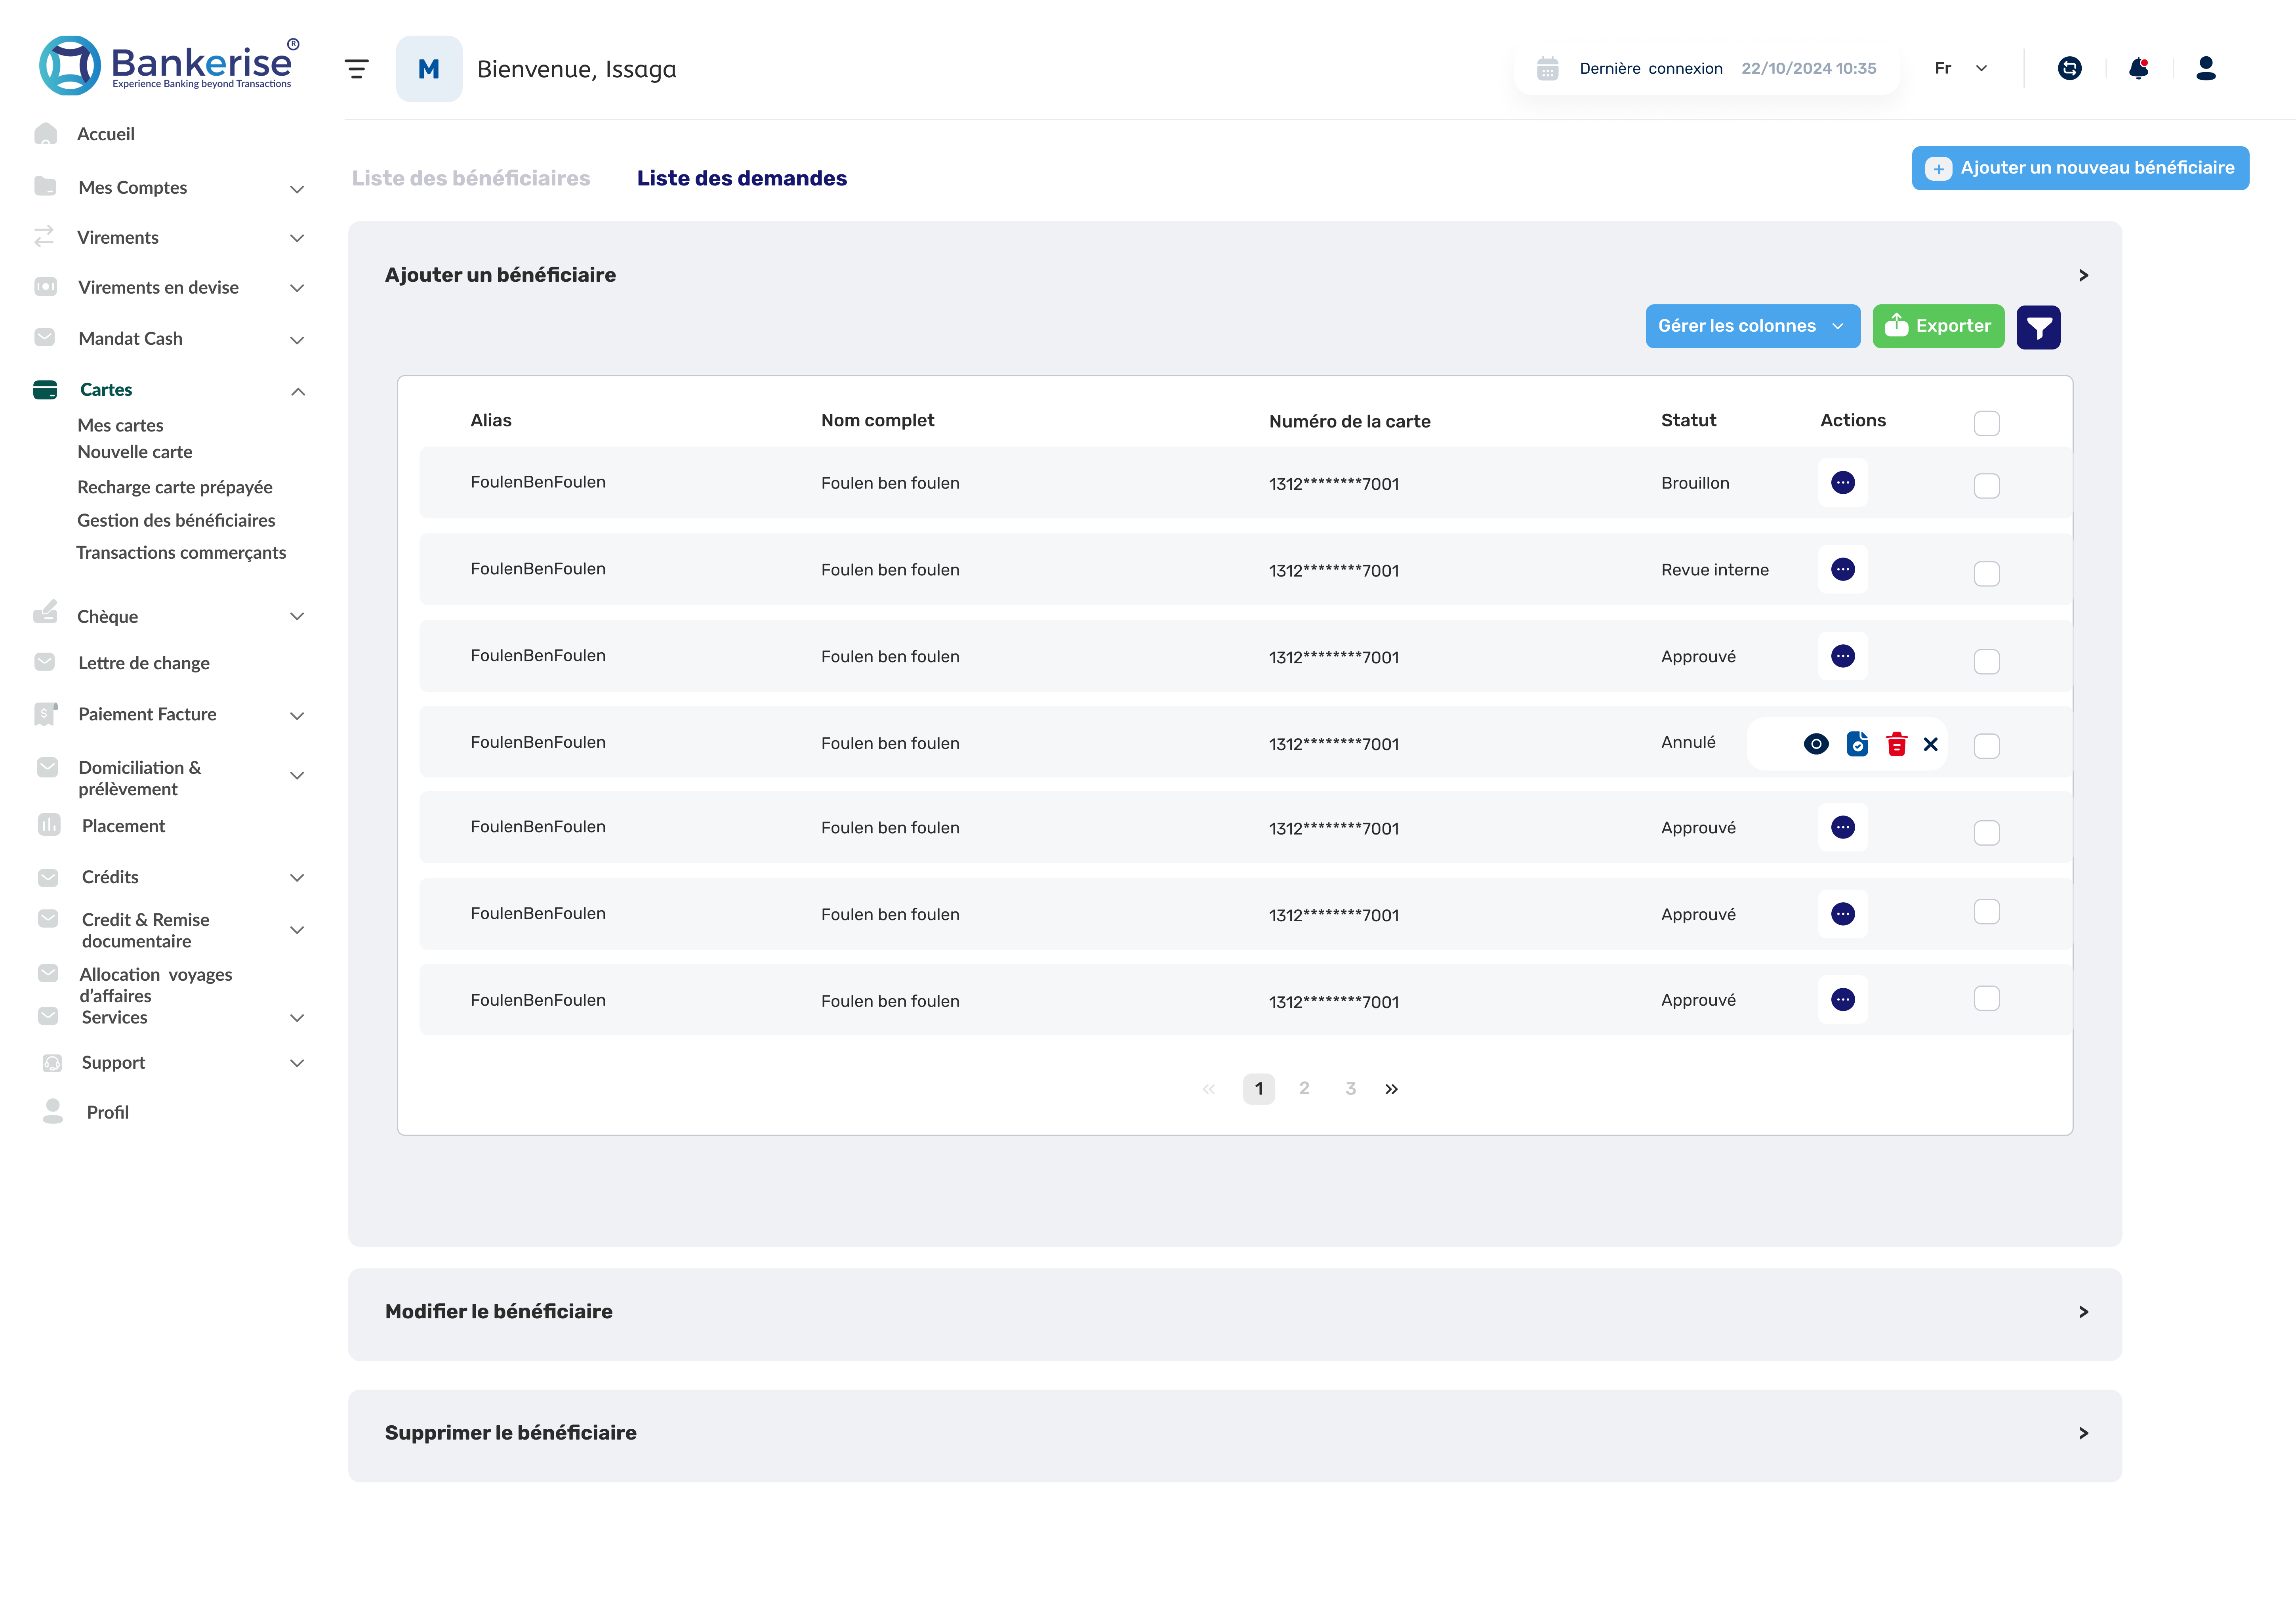The width and height of the screenshot is (2296, 1606).
Task: Expand the Crédits submenu chevron
Action: click(x=297, y=878)
